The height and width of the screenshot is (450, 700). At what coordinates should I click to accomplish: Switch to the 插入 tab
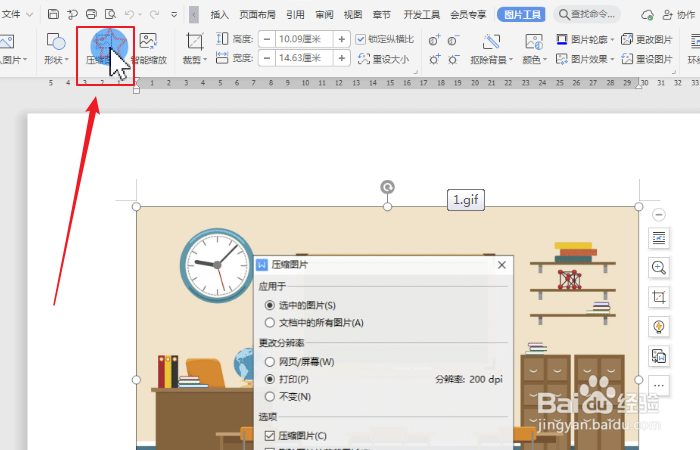[220, 15]
